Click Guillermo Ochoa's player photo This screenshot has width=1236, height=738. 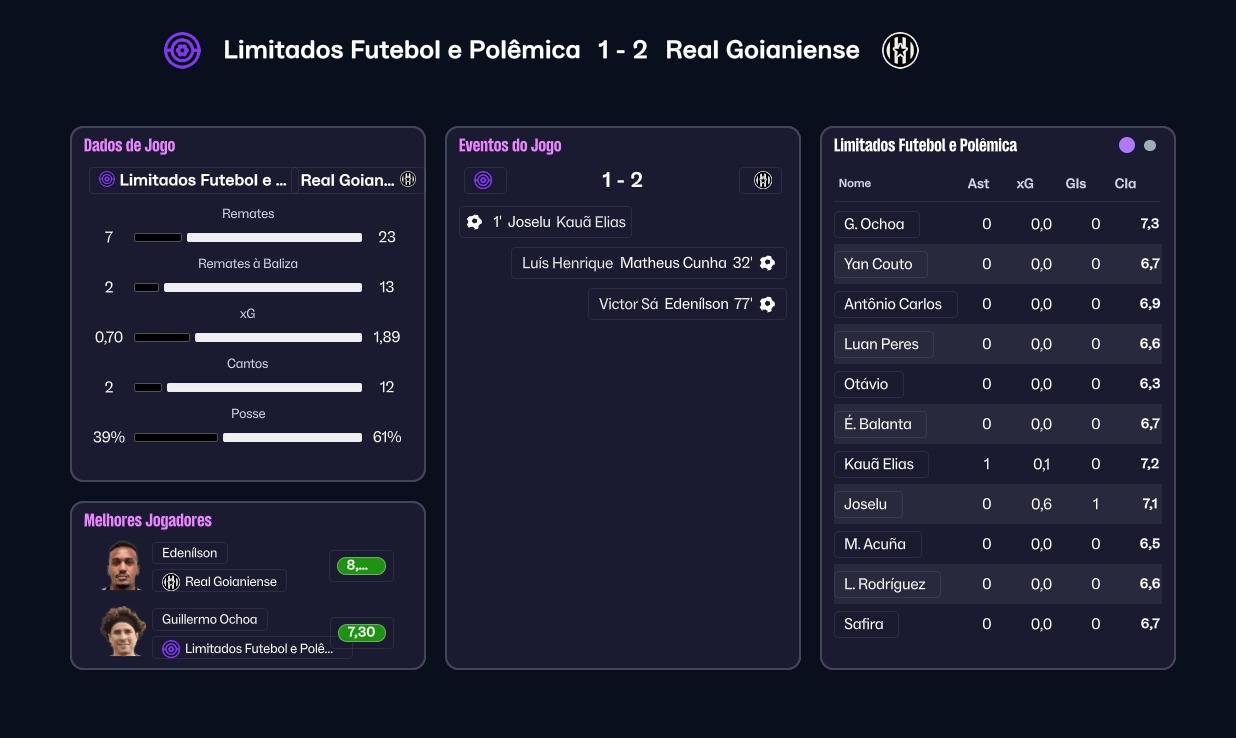click(x=124, y=631)
